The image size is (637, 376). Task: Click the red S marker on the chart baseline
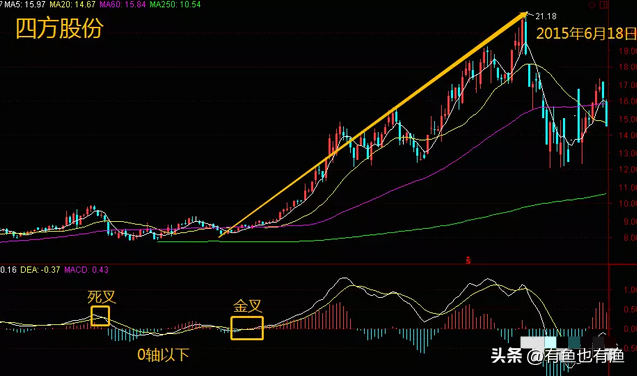(468, 260)
